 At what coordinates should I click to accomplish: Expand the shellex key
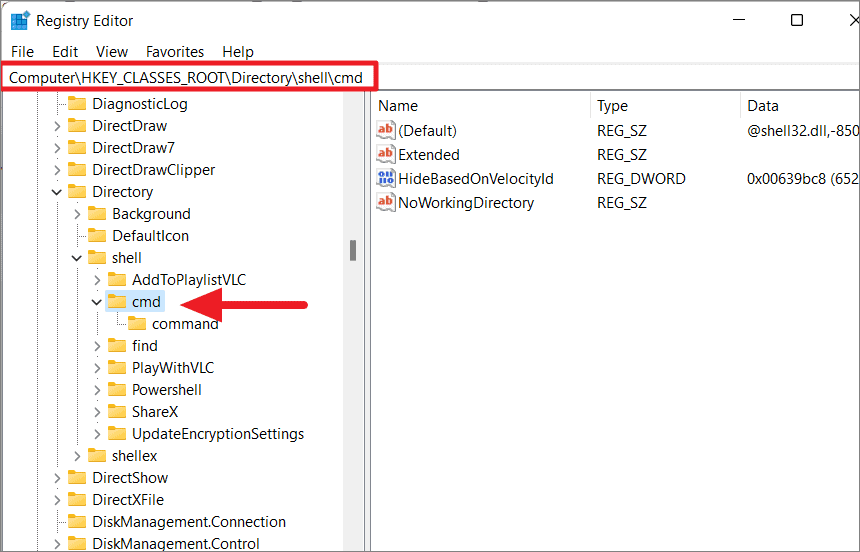[x=77, y=456]
